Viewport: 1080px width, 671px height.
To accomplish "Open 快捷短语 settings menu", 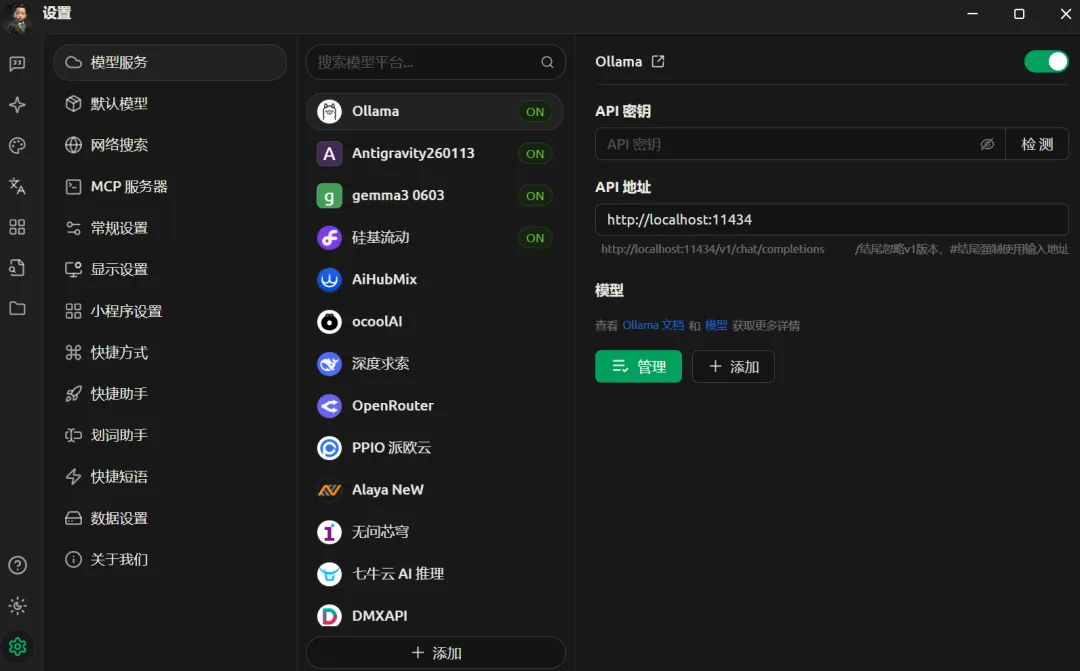I will click(170, 476).
